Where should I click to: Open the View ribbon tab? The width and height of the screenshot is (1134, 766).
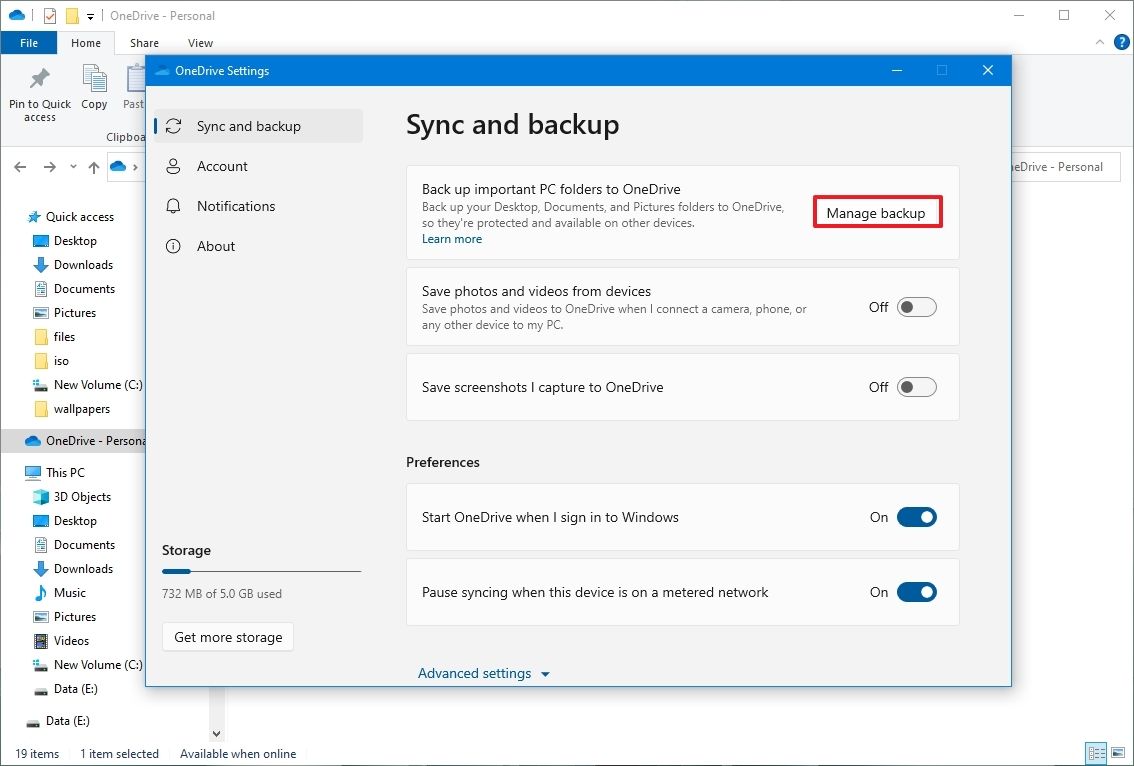coord(200,43)
